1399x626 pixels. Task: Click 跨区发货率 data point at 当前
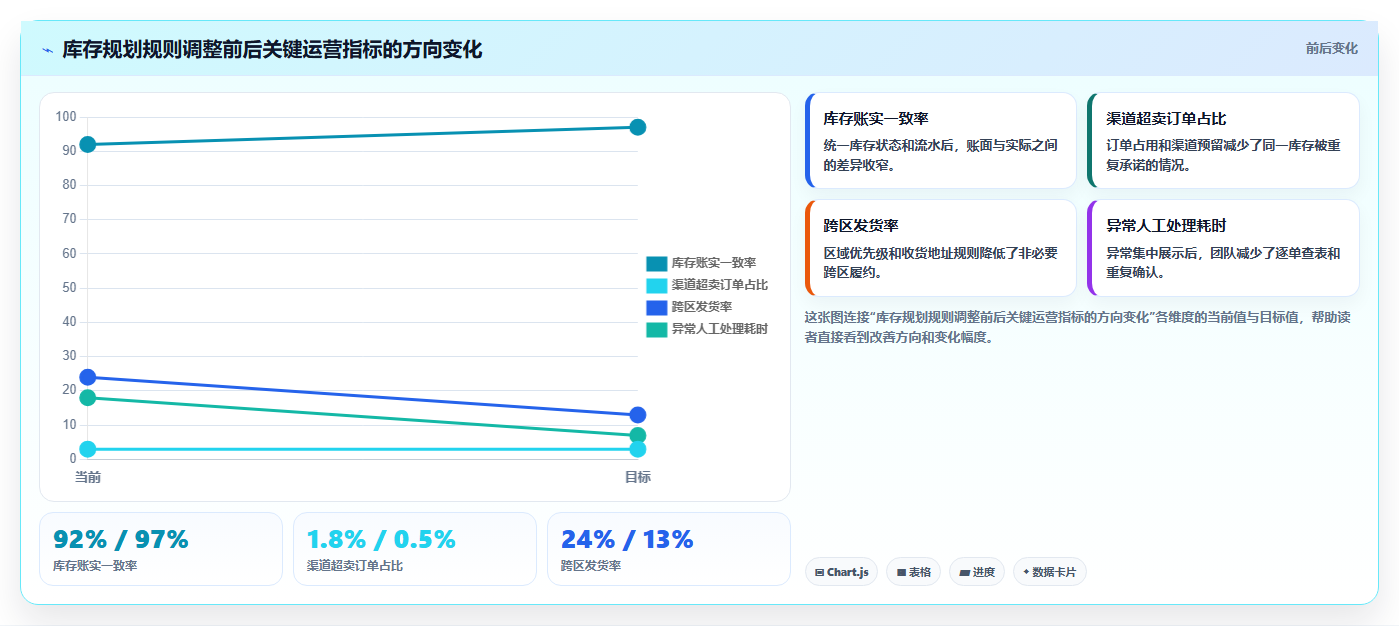click(88, 377)
